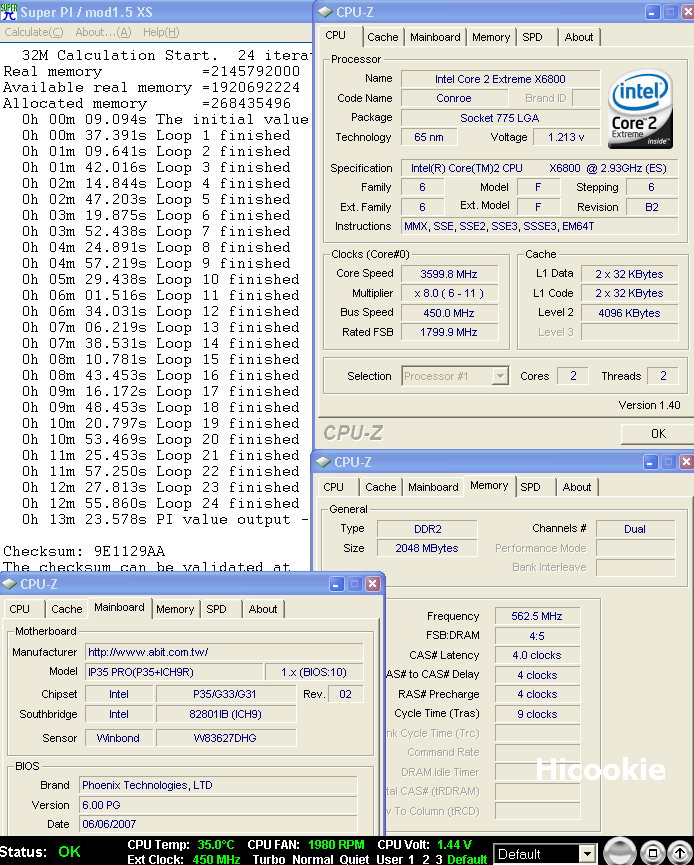
Task: Click the Rated FSB 1799.9 MHz value
Action: (x=449, y=332)
